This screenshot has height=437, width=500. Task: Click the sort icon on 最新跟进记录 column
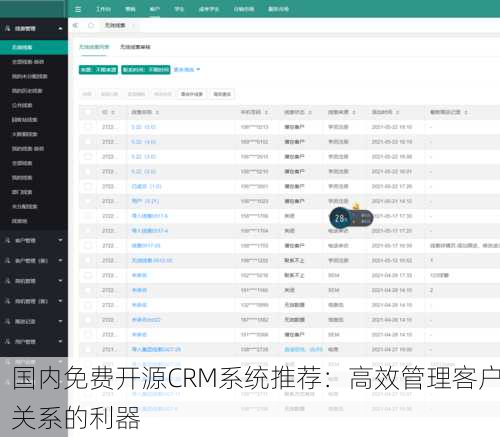coord(466,112)
